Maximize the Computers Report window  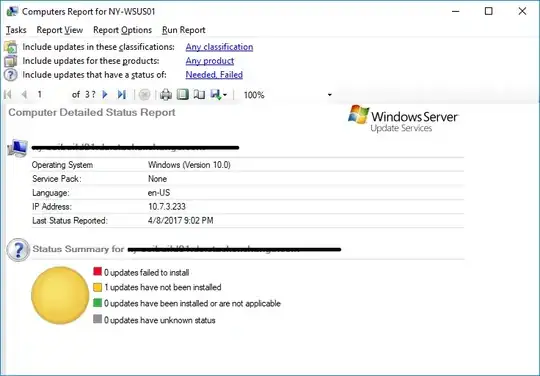coord(488,11)
